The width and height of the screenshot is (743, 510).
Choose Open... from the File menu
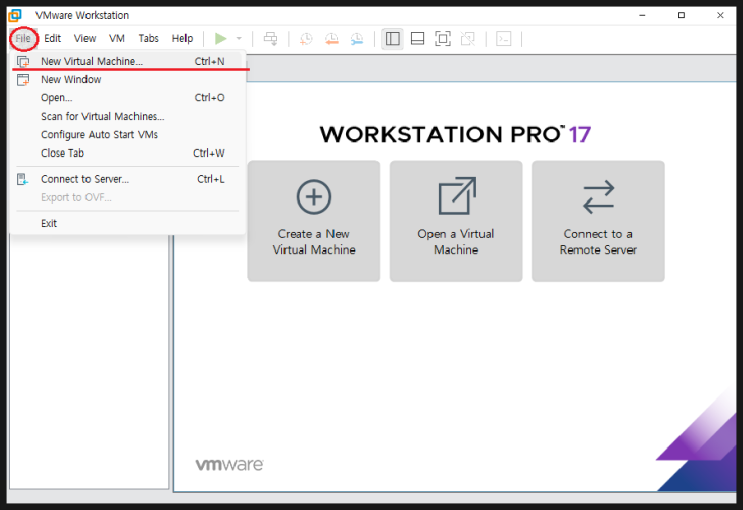click(x=127, y=98)
